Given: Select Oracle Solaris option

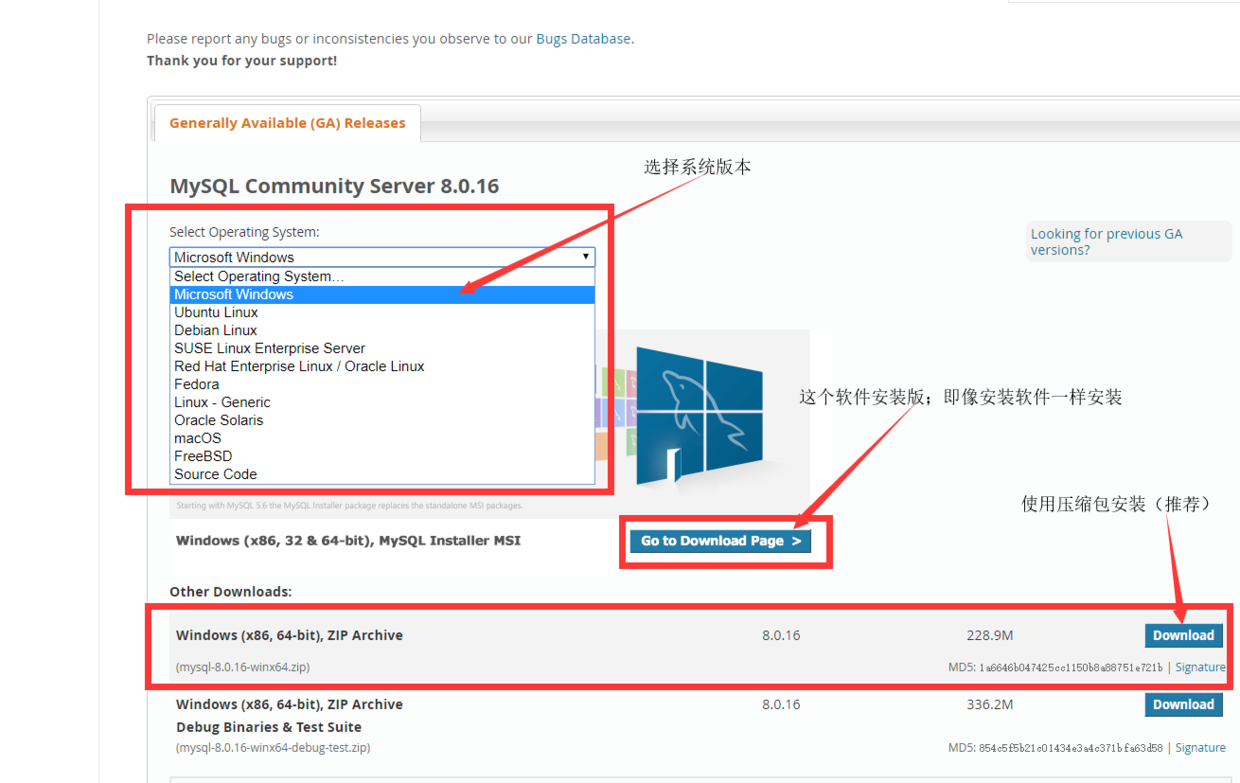Looking at the screenshot, I should pyautogui.click(x=382, y=420).
